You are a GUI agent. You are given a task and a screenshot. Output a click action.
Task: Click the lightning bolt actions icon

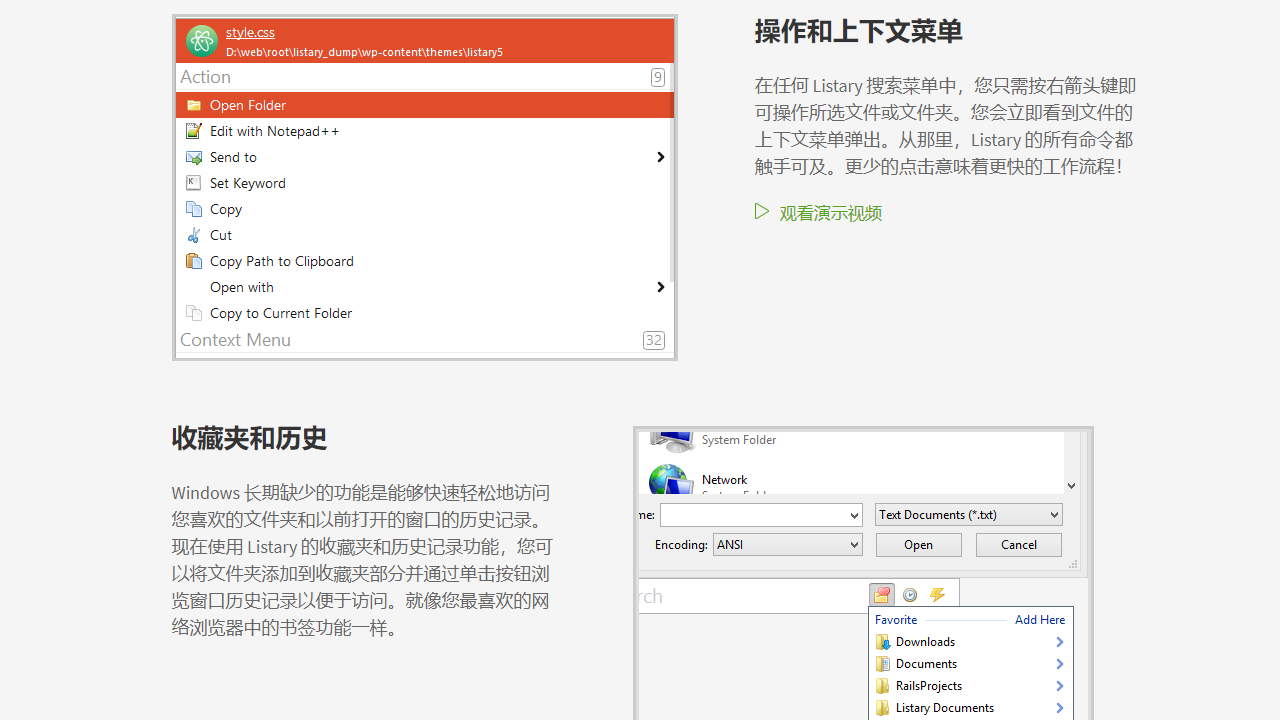click(937, 595)
